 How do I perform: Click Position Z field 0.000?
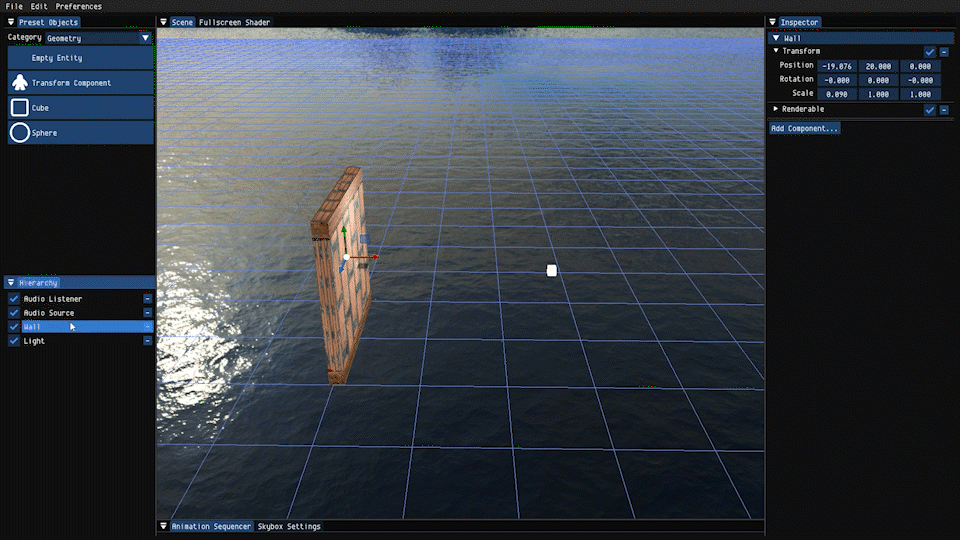pyautogui.click(x=920, y=66)
